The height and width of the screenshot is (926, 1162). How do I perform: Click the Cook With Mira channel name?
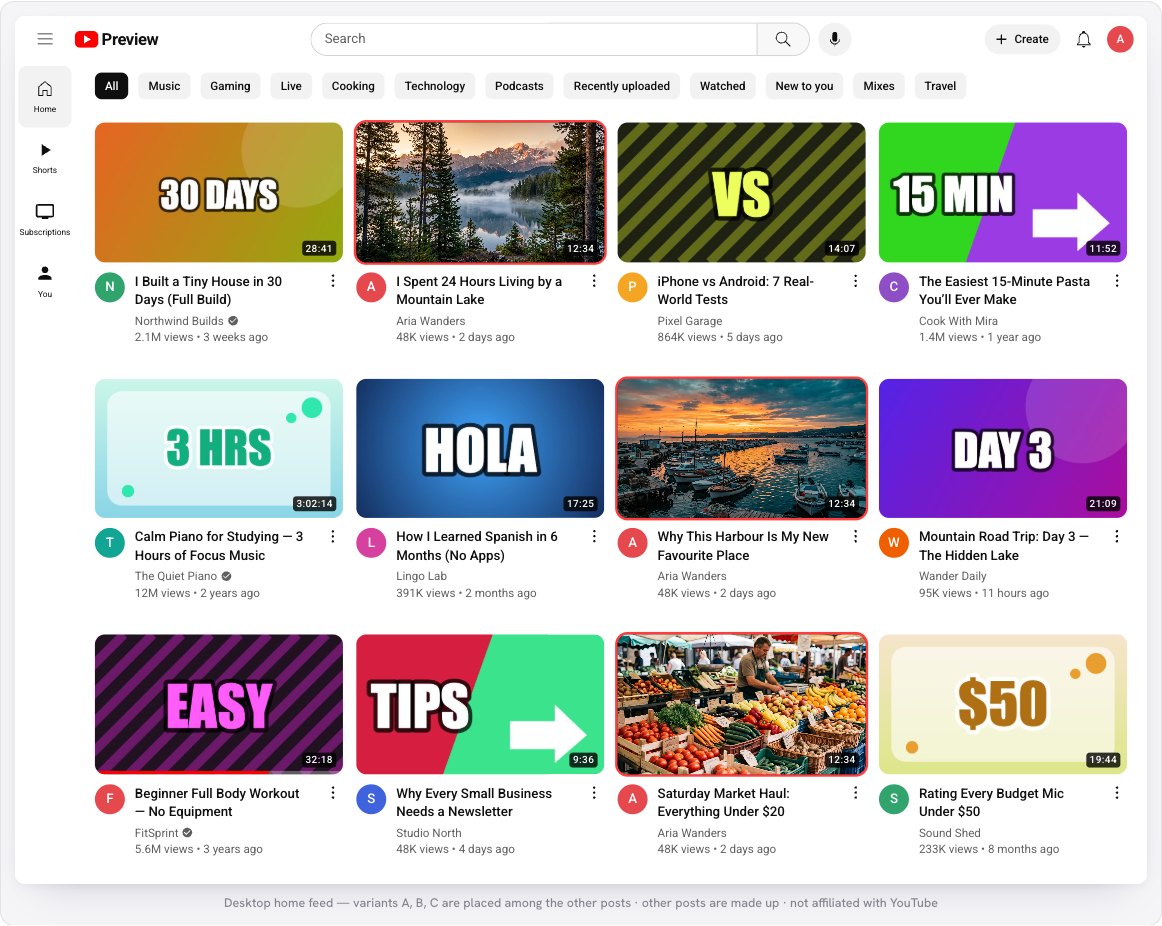click(958, 321)
